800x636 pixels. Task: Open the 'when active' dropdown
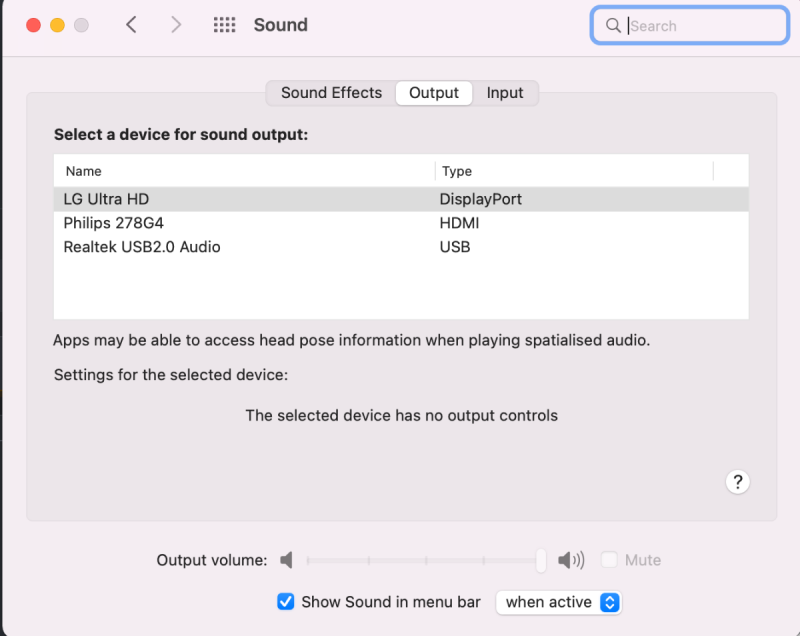pos(560,602)
